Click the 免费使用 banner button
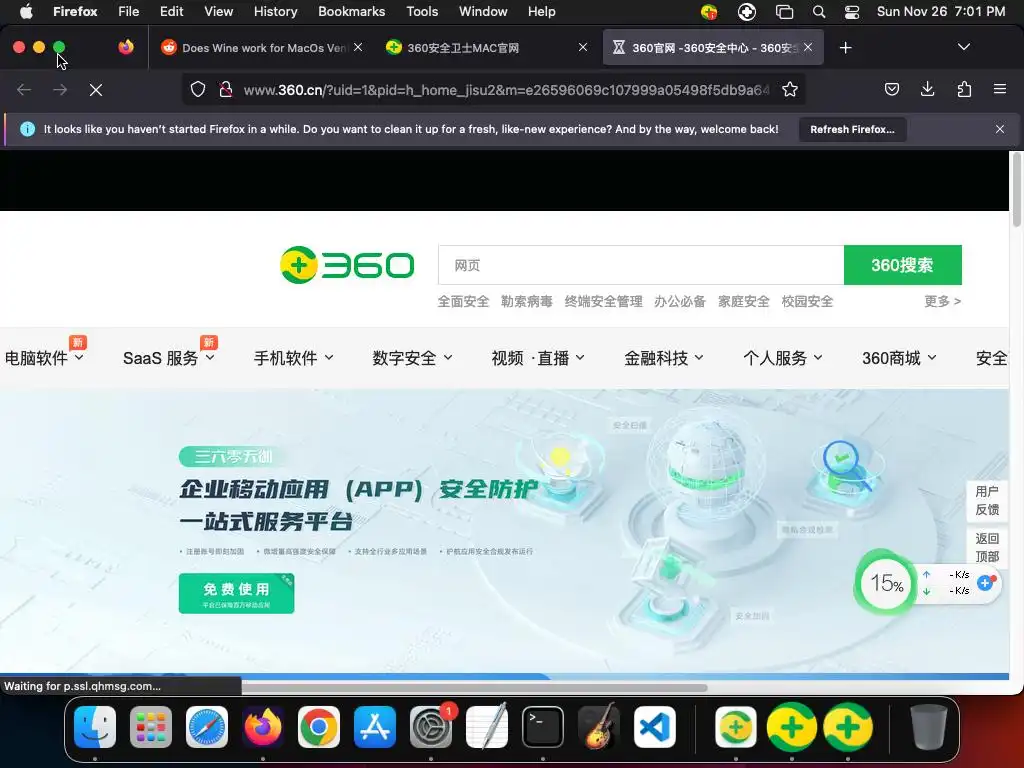 [236, 593]
